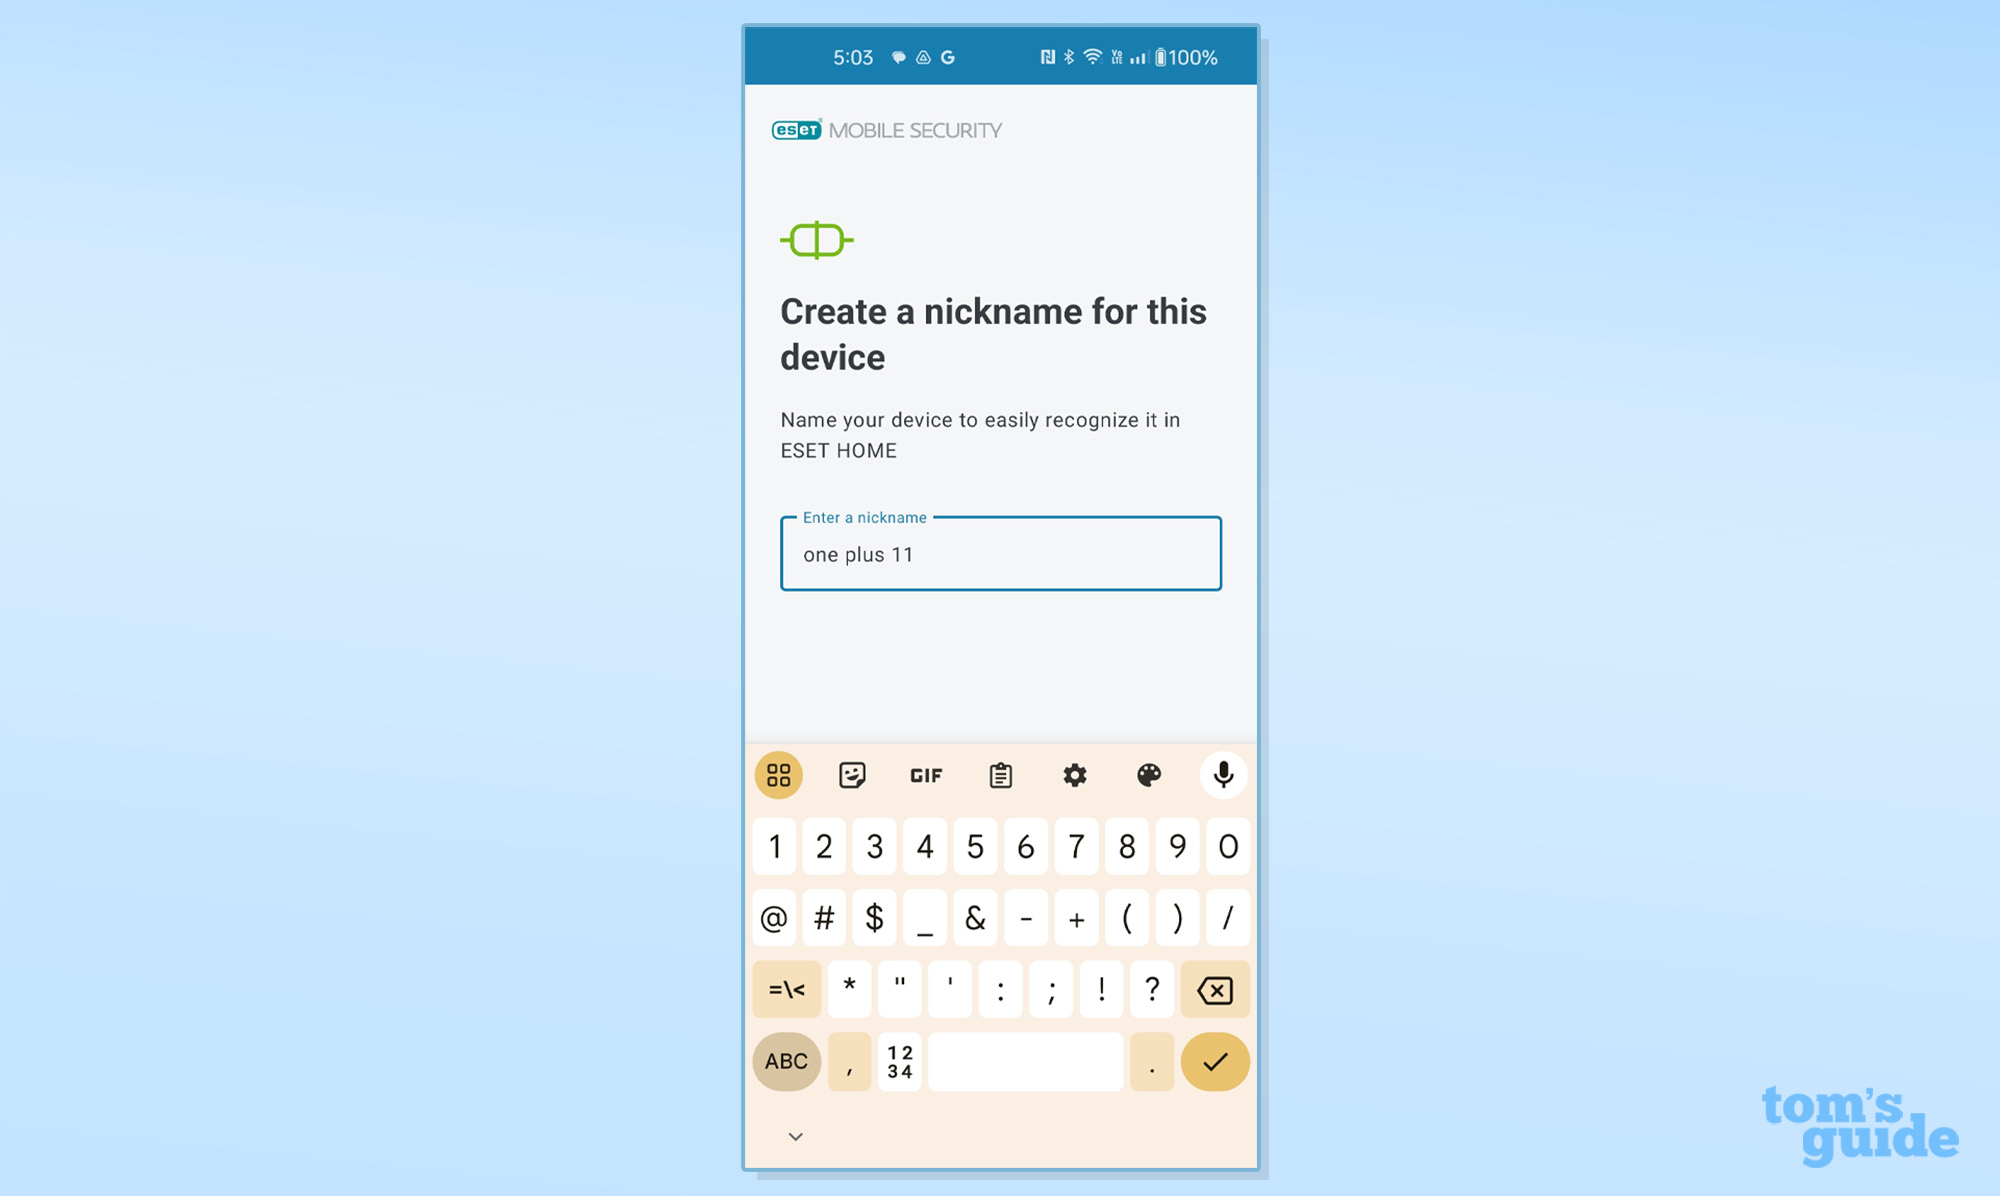This screenshot has height=1196, width=2000.
Task: Tap the nickname input field
Action: tap(999, 554)
